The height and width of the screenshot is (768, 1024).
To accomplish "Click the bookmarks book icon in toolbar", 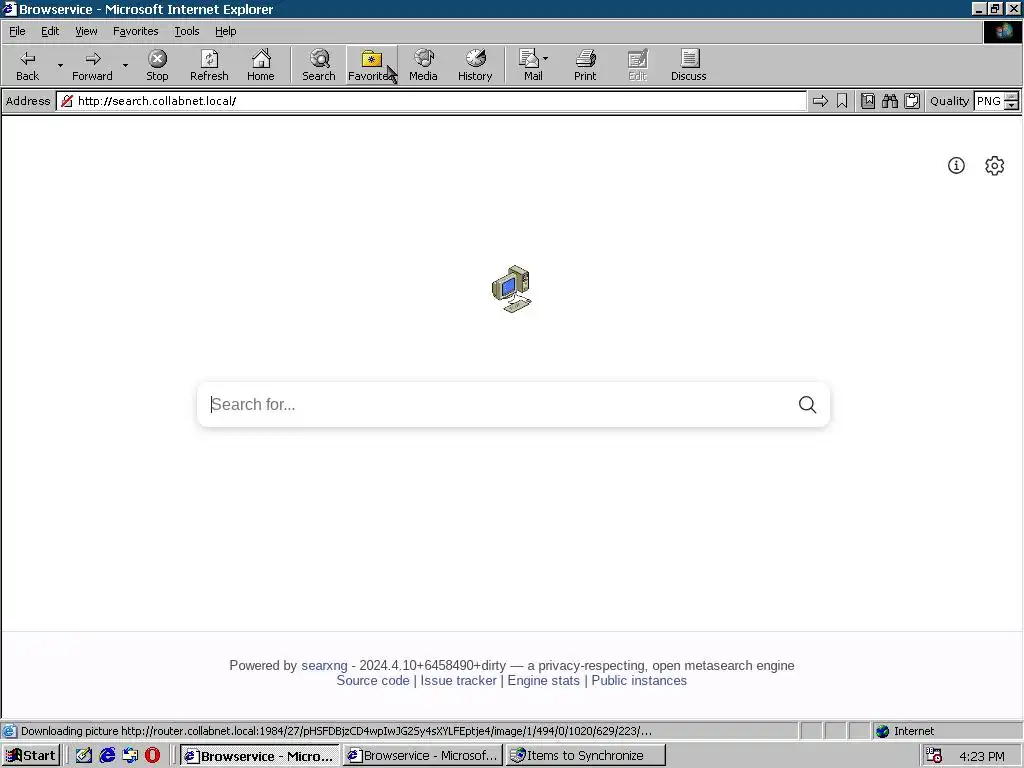I will coord(868,101).
